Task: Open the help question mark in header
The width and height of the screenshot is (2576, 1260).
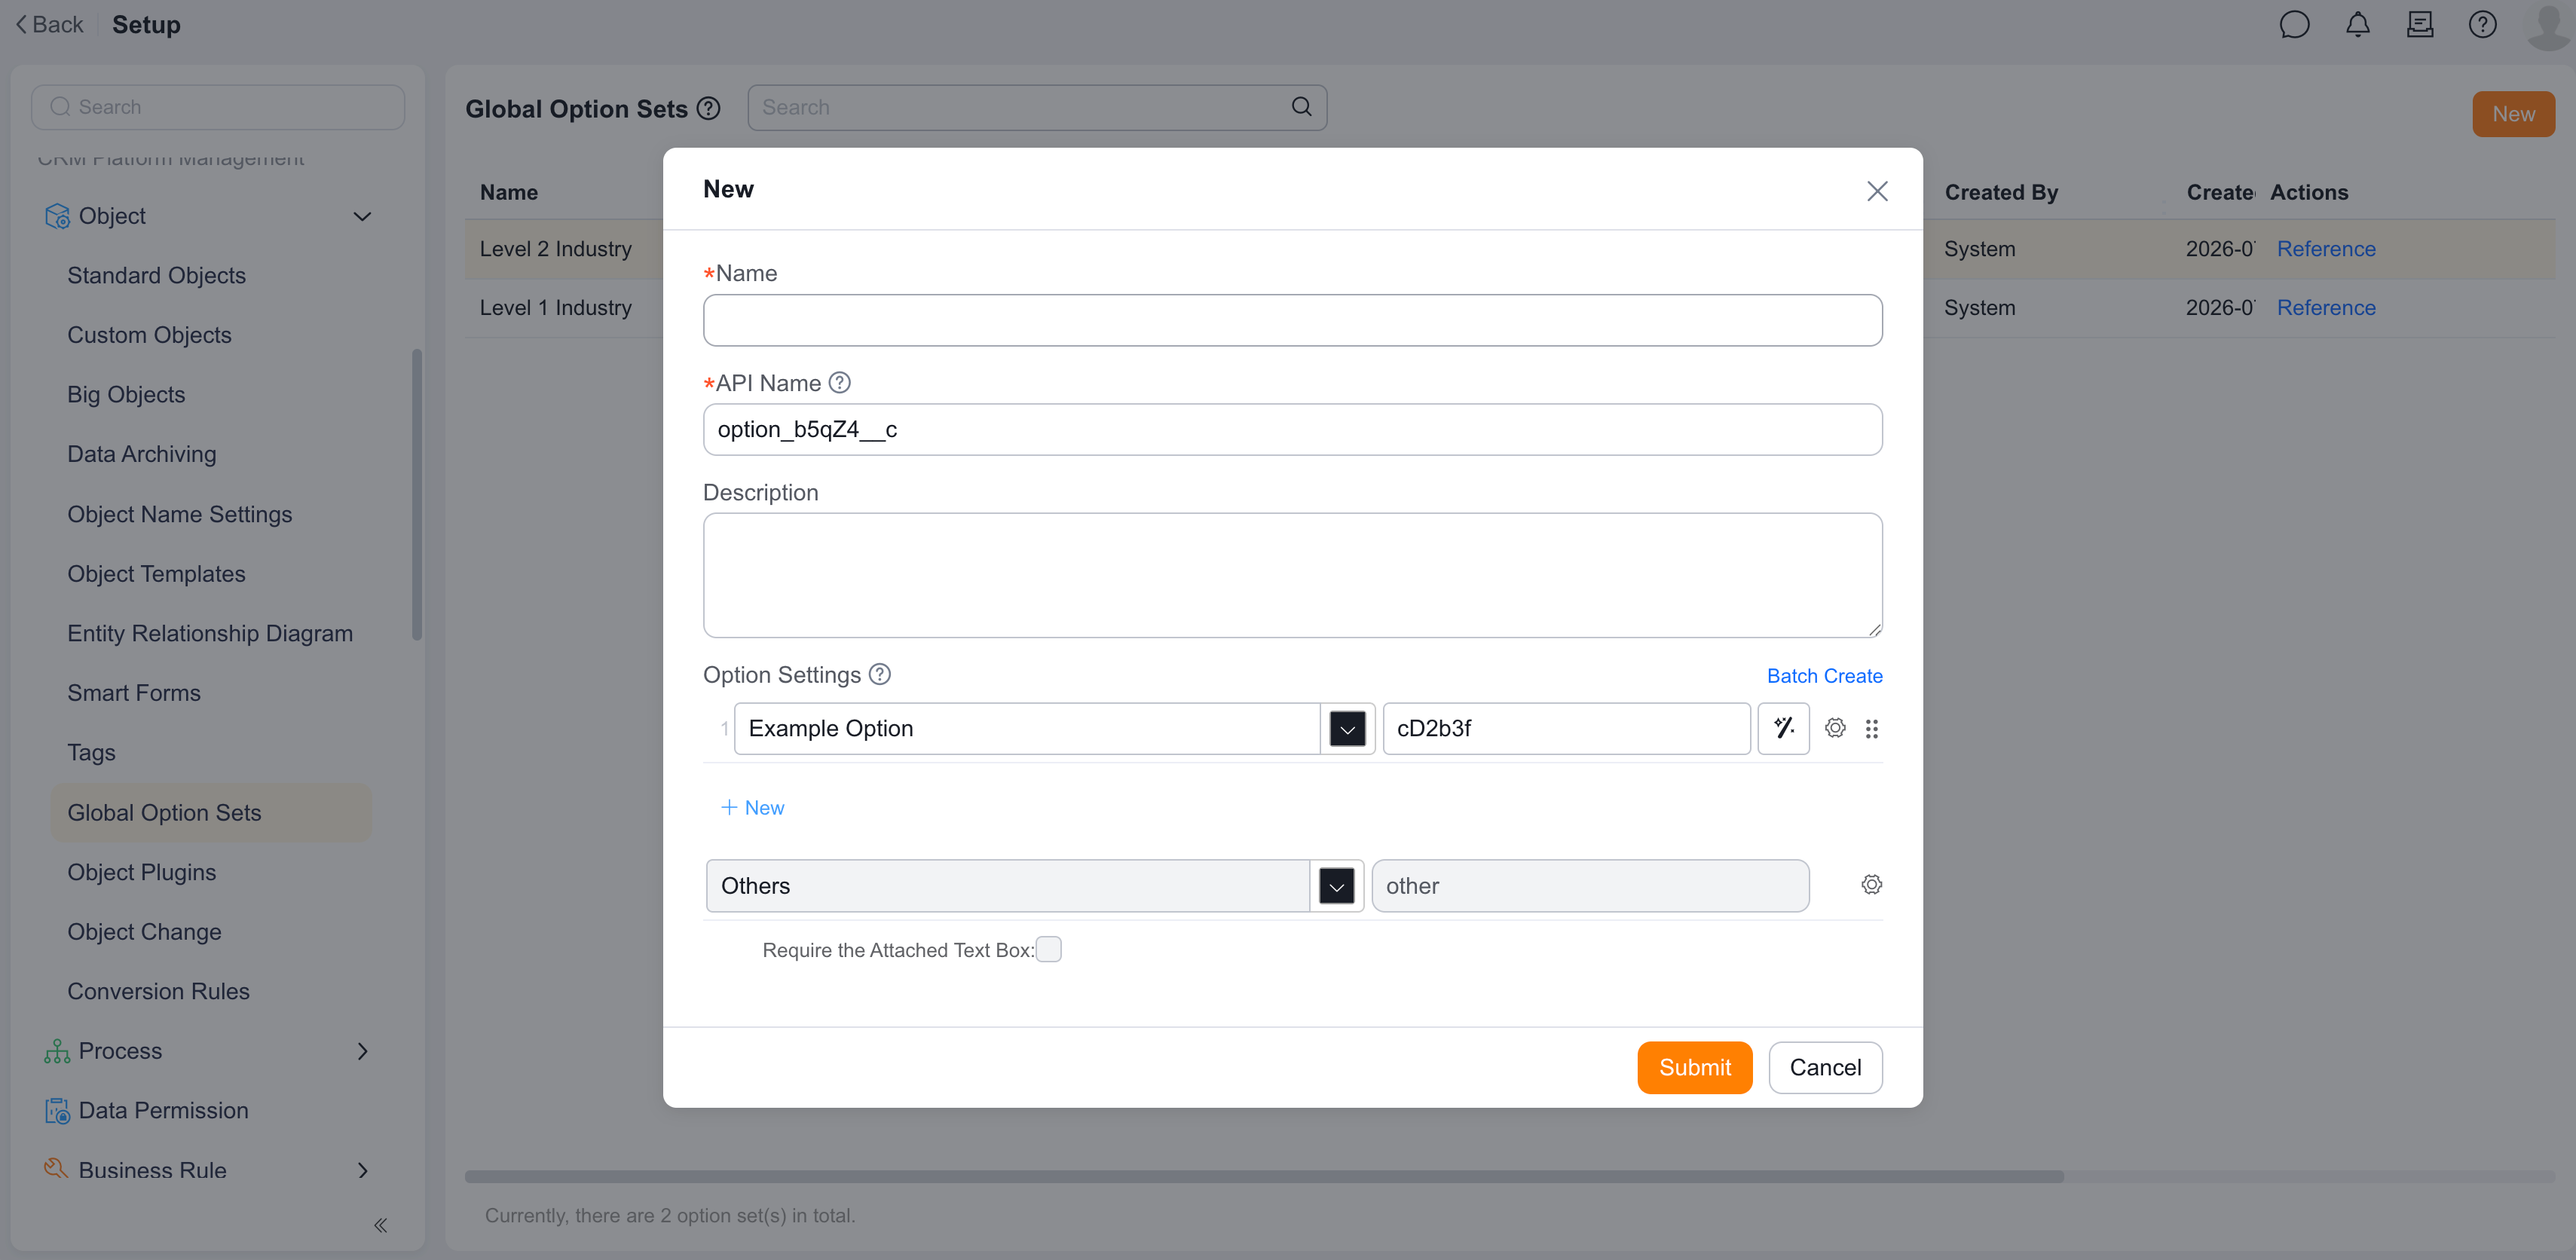Action: point(2482,25)
